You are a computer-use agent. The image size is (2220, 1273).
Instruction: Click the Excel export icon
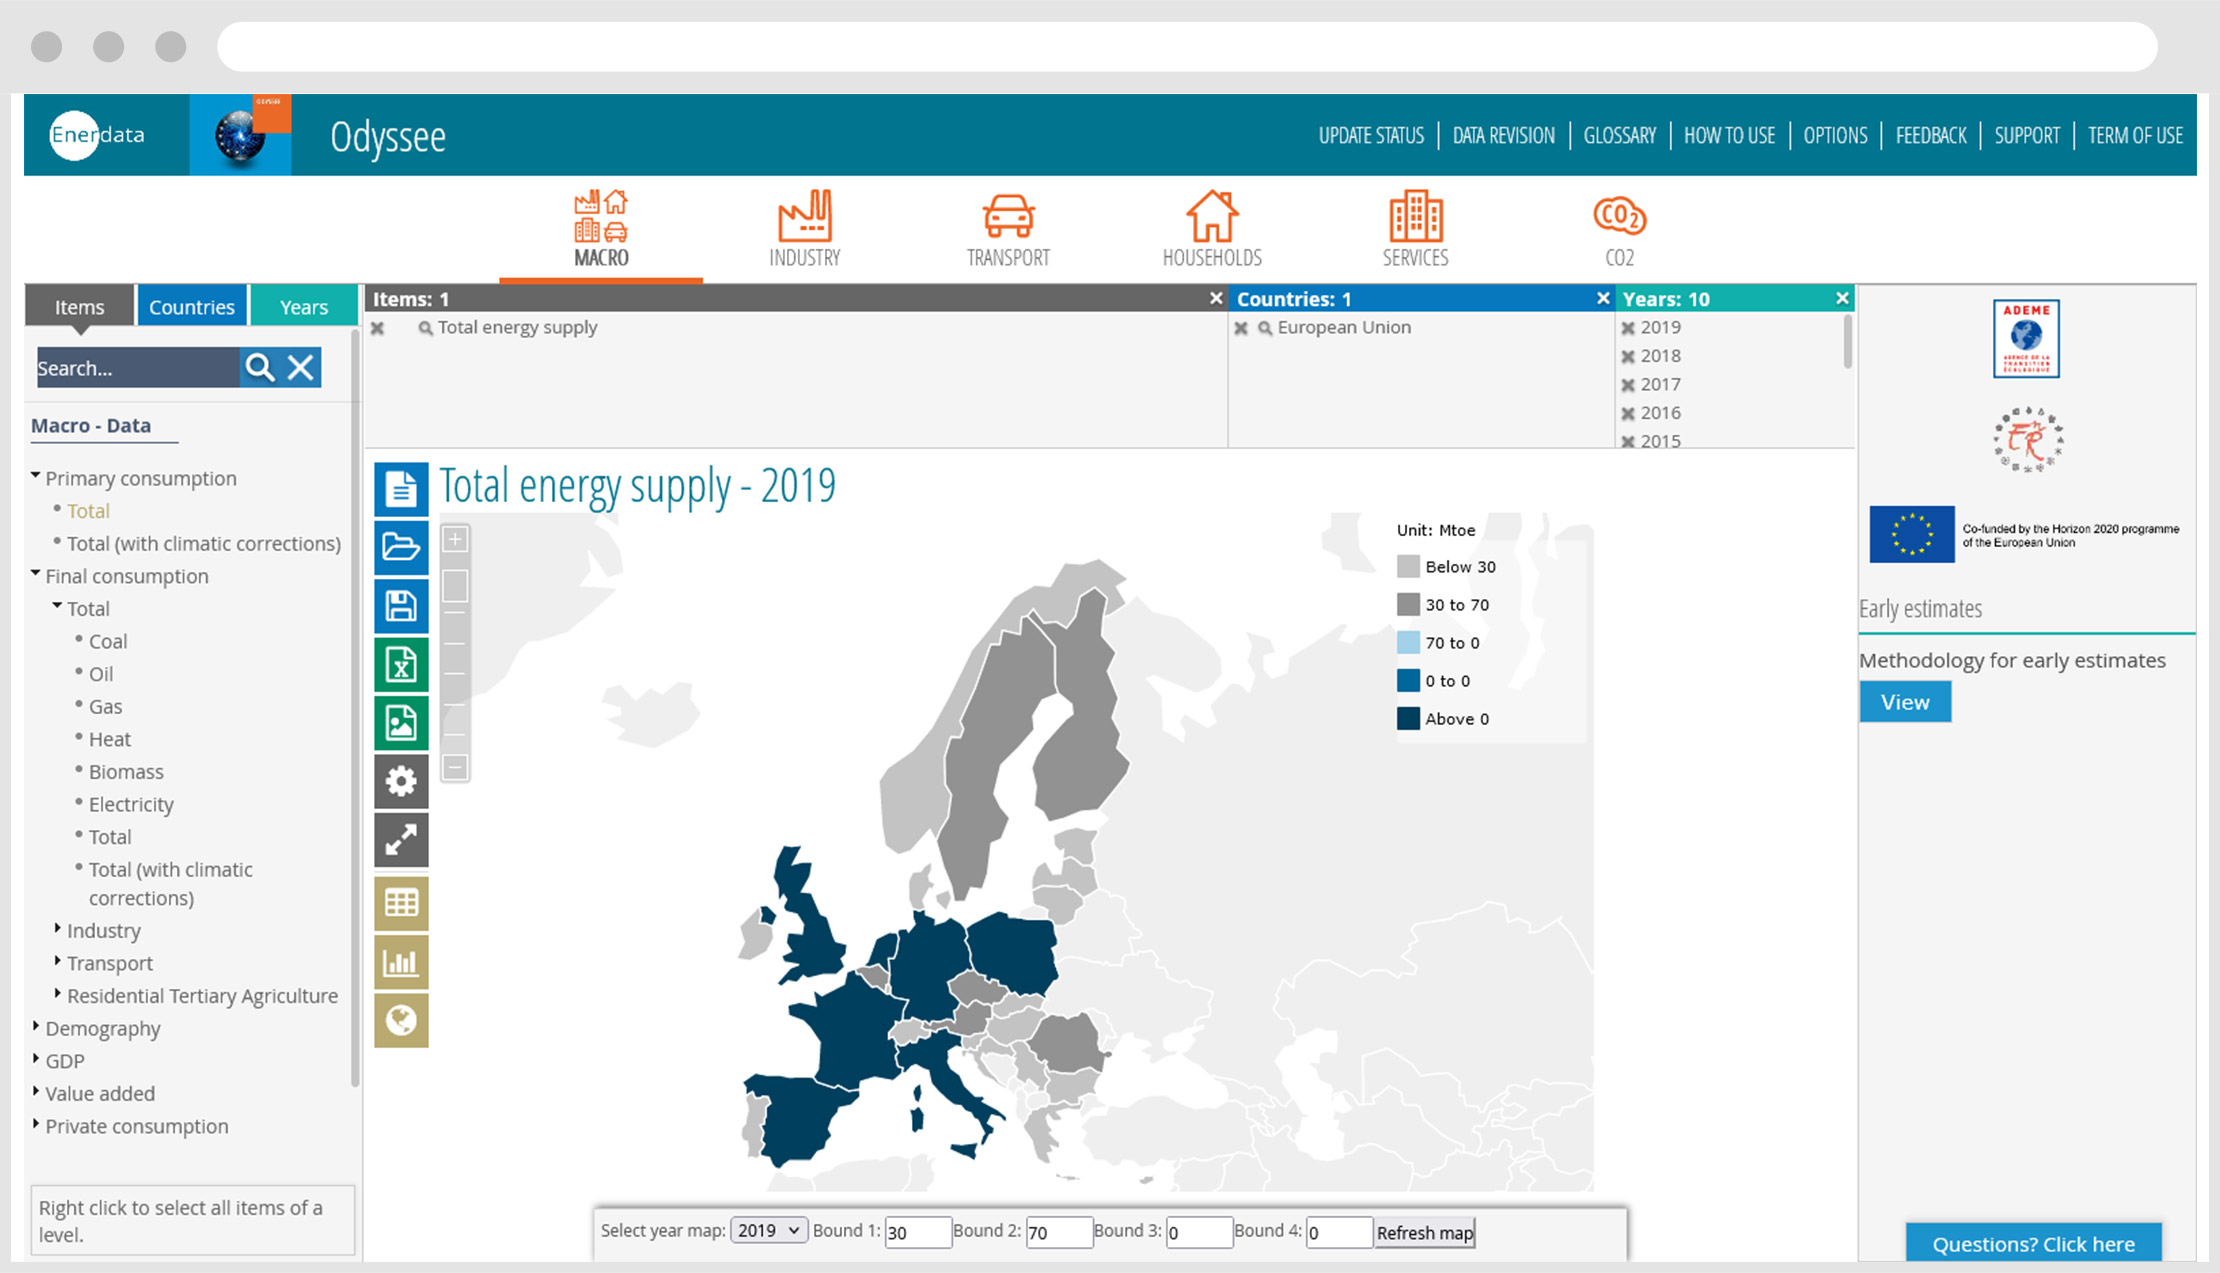[x=401, y=665]
